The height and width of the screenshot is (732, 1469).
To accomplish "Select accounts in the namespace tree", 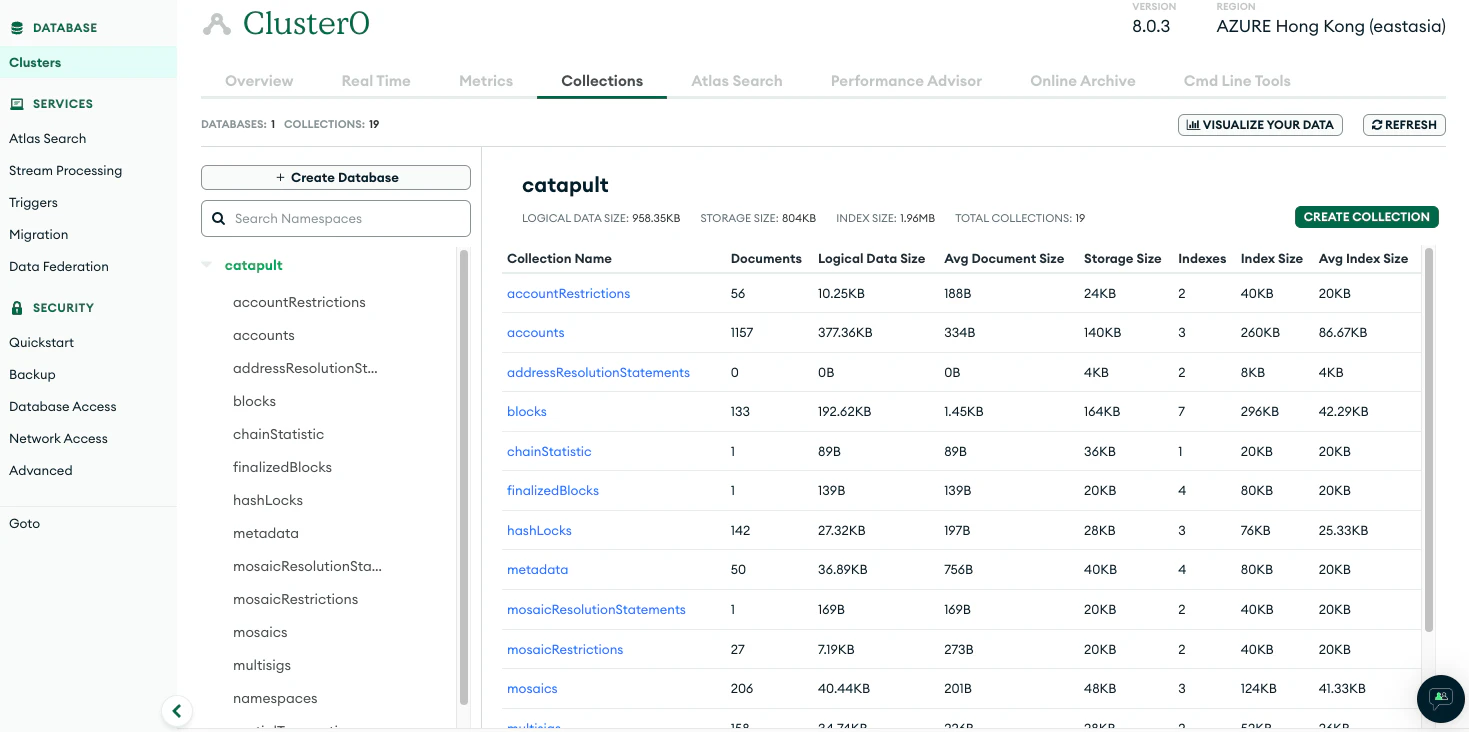I will click(264, 336).
